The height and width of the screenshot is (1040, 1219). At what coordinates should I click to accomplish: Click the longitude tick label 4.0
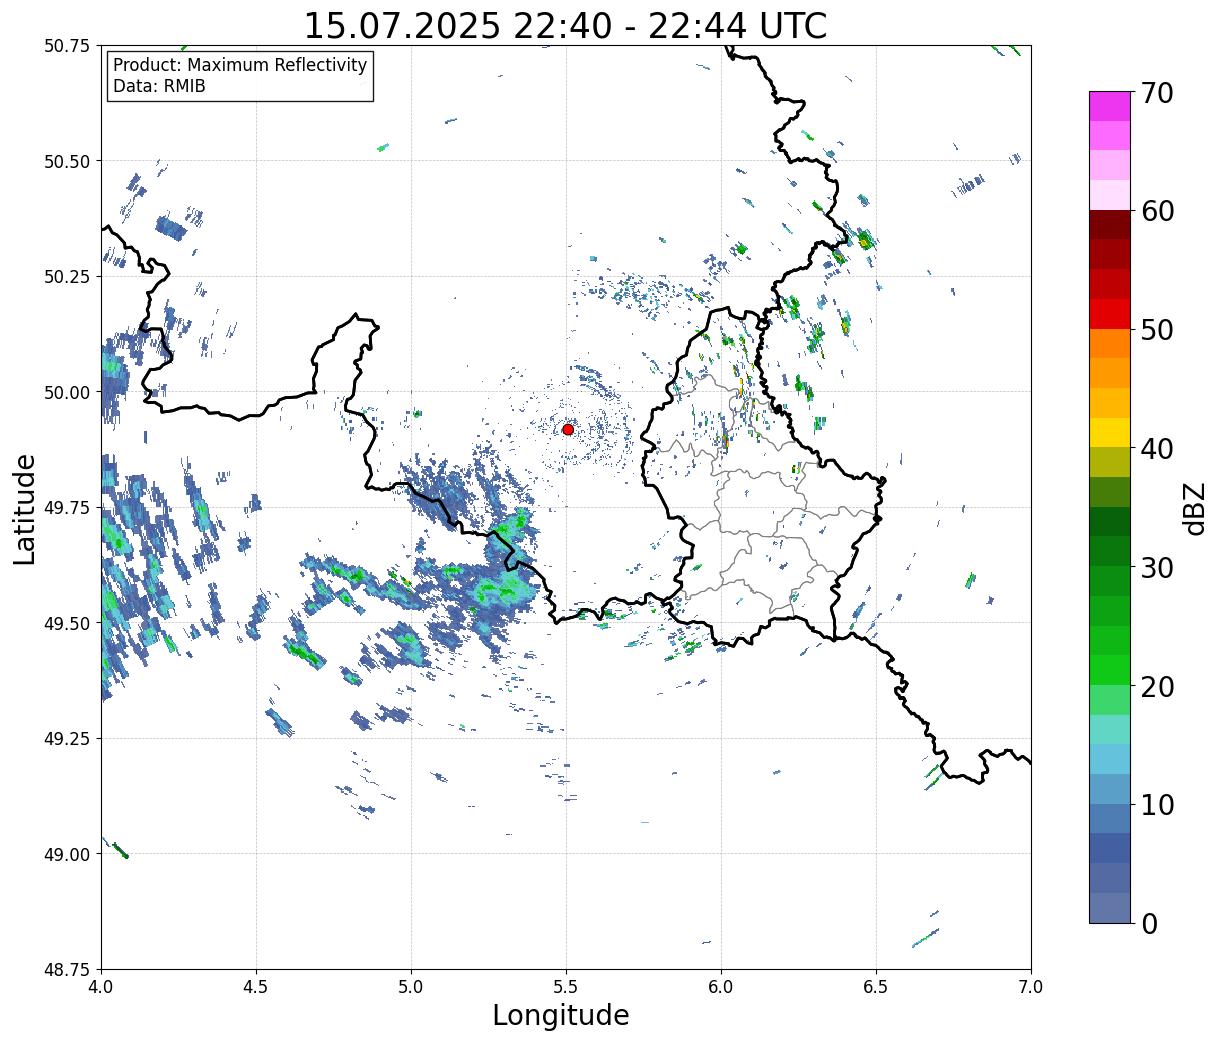point(101,987)
